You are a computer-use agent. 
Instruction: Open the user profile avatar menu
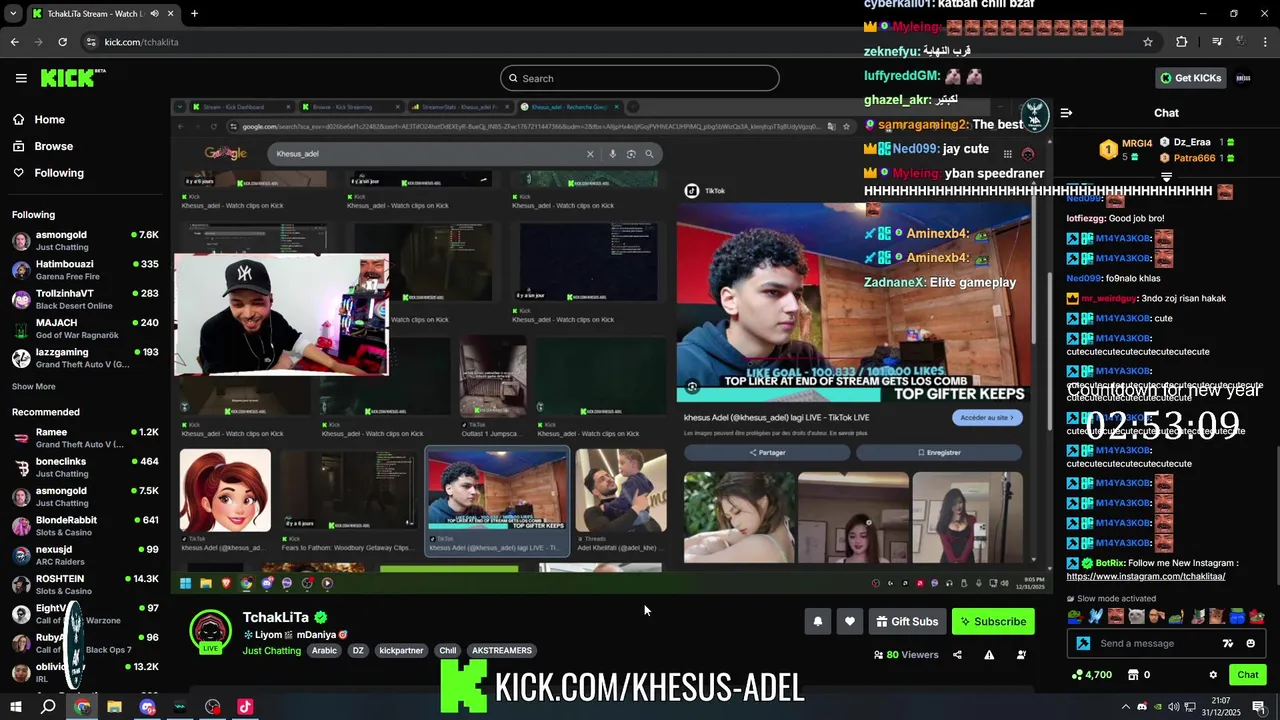tap(1243, 78)
